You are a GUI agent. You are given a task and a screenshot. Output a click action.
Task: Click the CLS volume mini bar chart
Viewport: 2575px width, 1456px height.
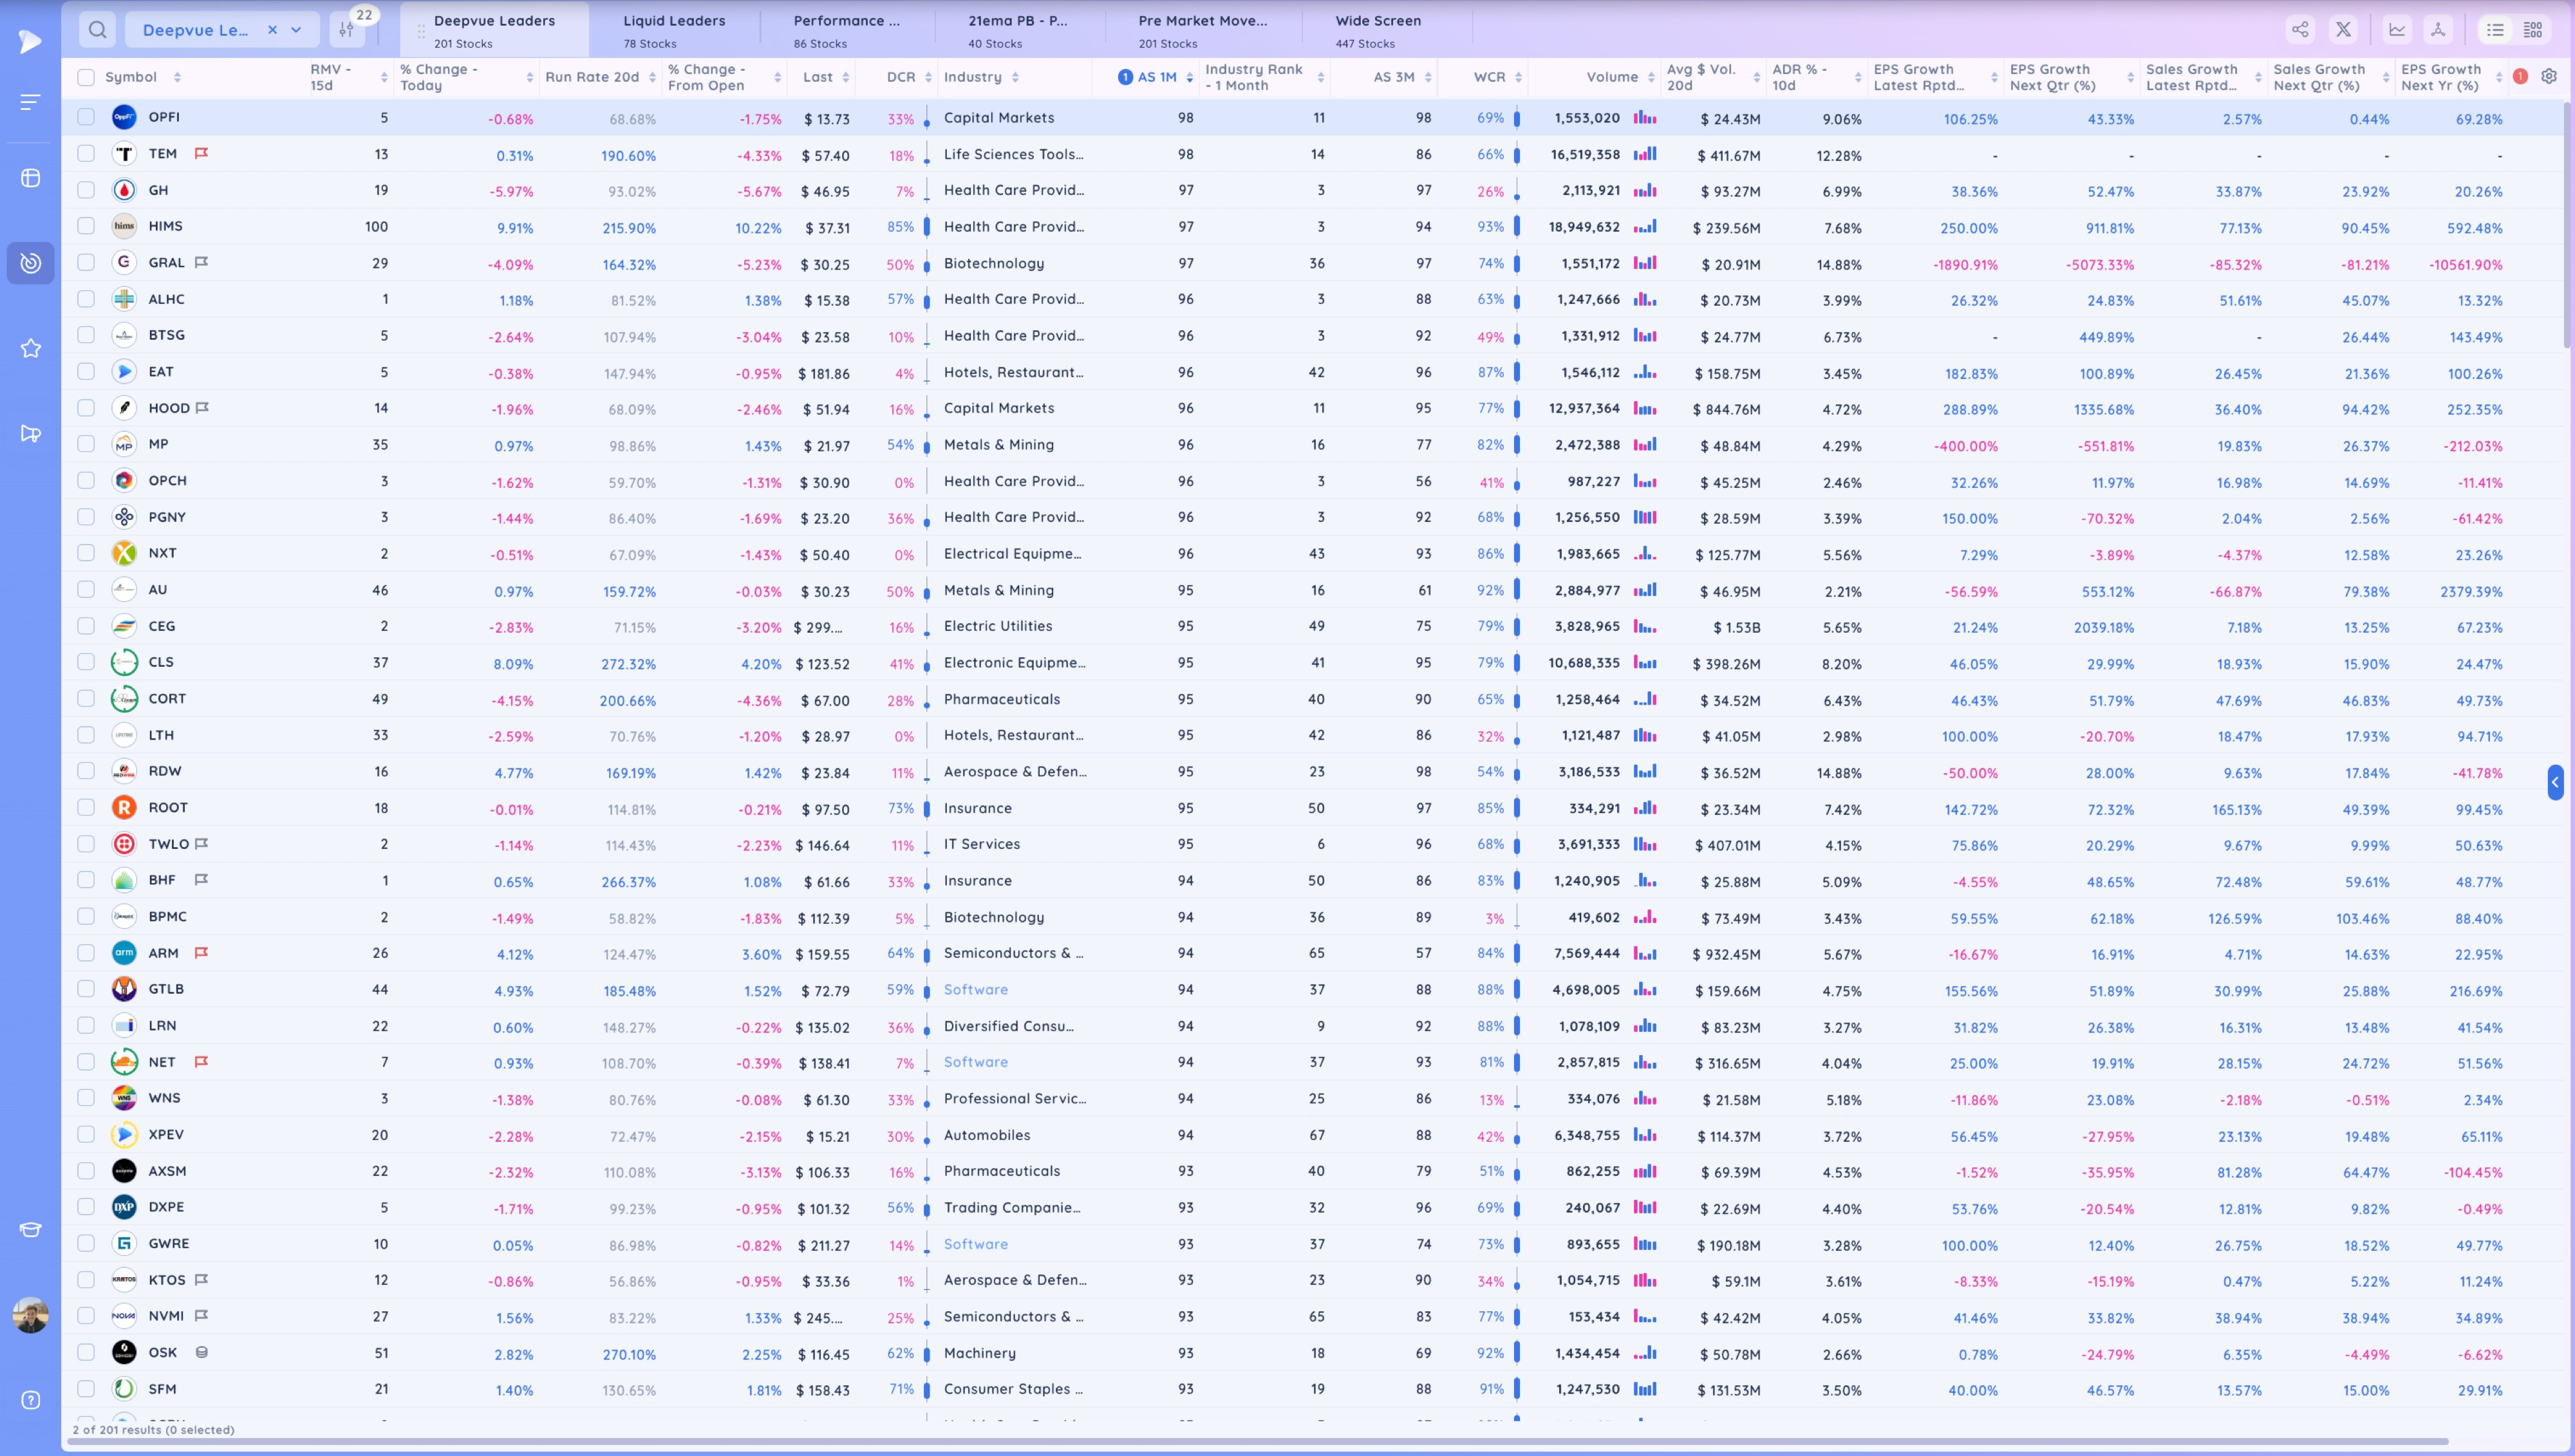(x=1644, y=662)
